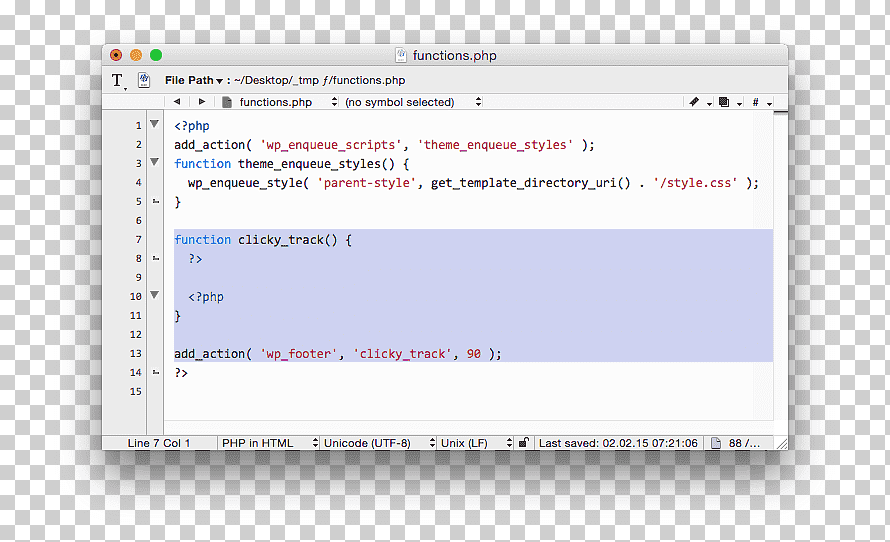Open the no symbol selected popup
Screen dimensions: 890x542
(413, 102)
